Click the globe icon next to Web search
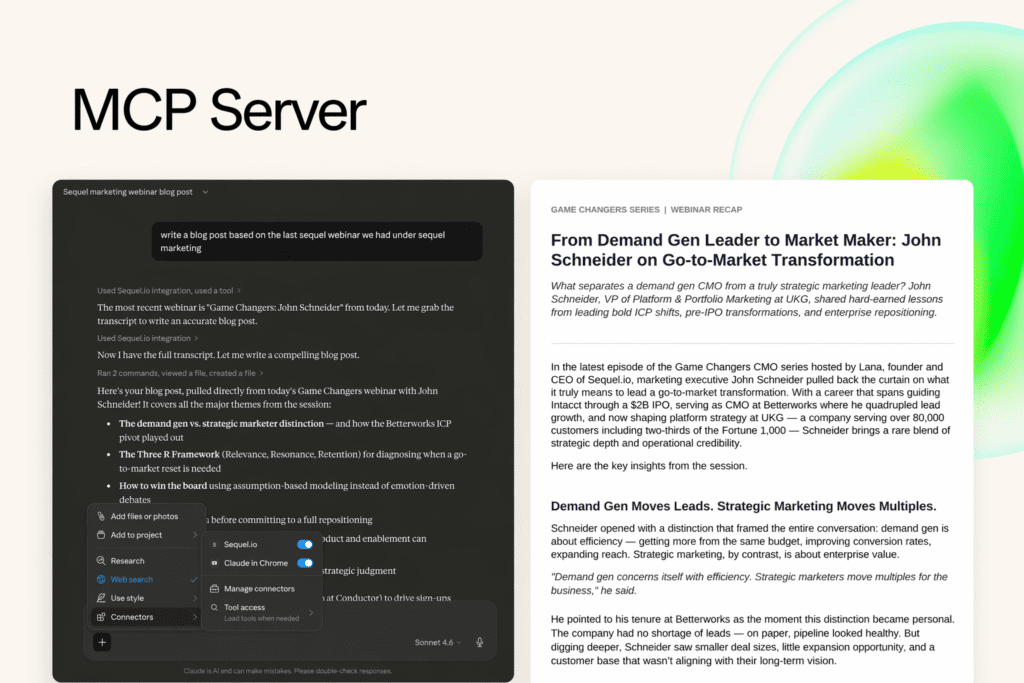1024x683 pixels. click(101, 579)
